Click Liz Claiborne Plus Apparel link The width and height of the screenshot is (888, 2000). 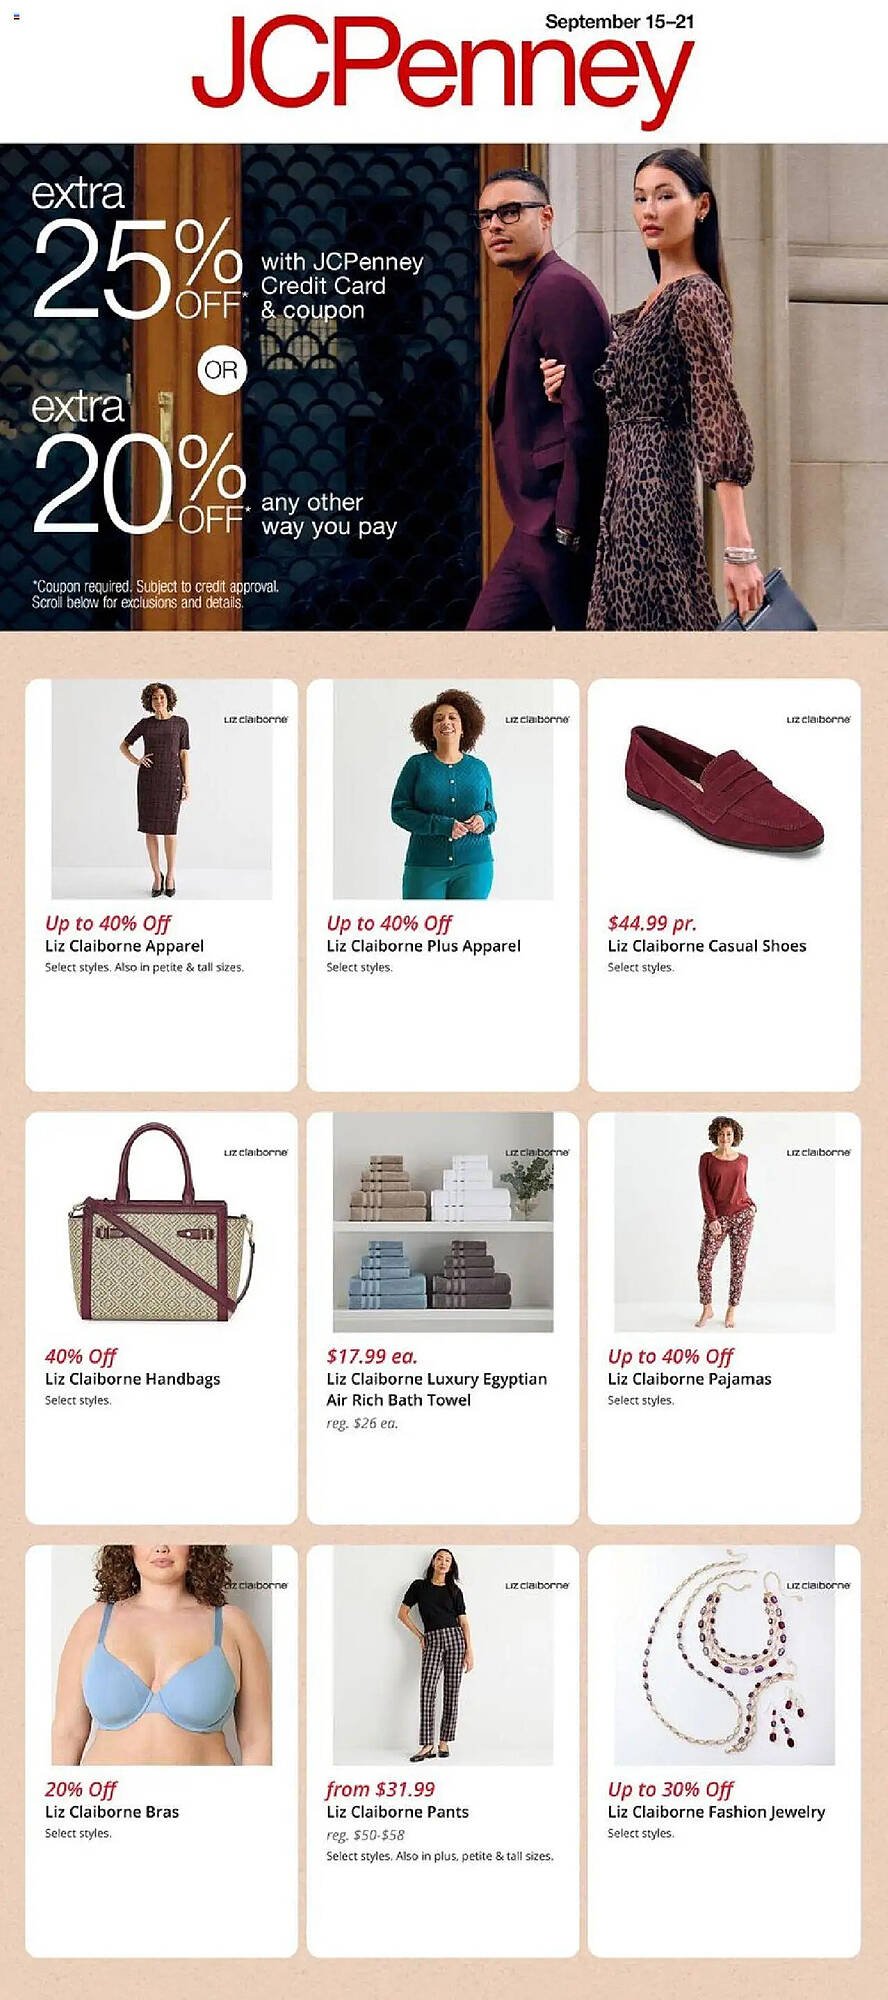(423, 946)
